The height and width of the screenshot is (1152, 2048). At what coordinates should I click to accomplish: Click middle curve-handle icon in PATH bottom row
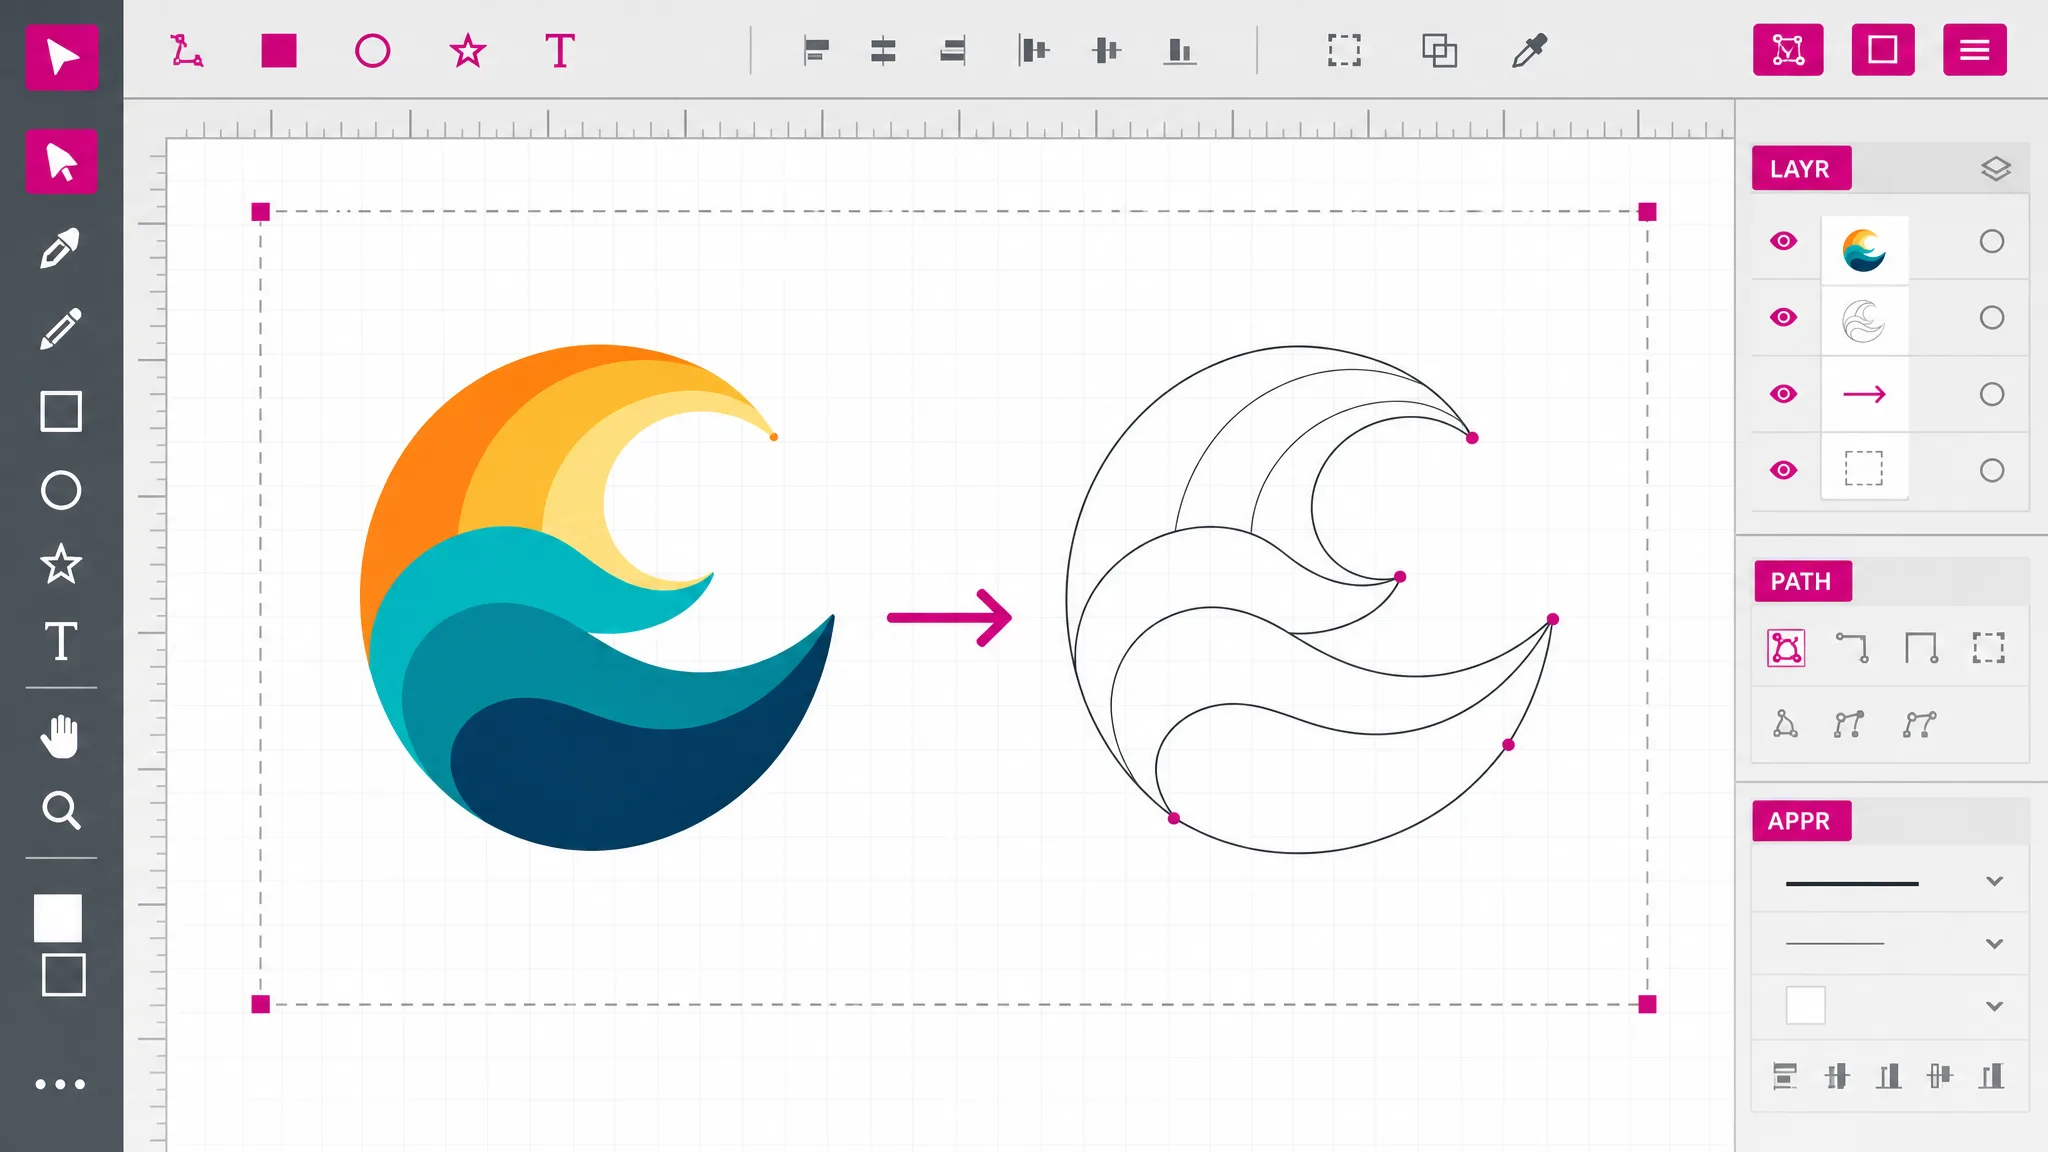(1849, 724)
